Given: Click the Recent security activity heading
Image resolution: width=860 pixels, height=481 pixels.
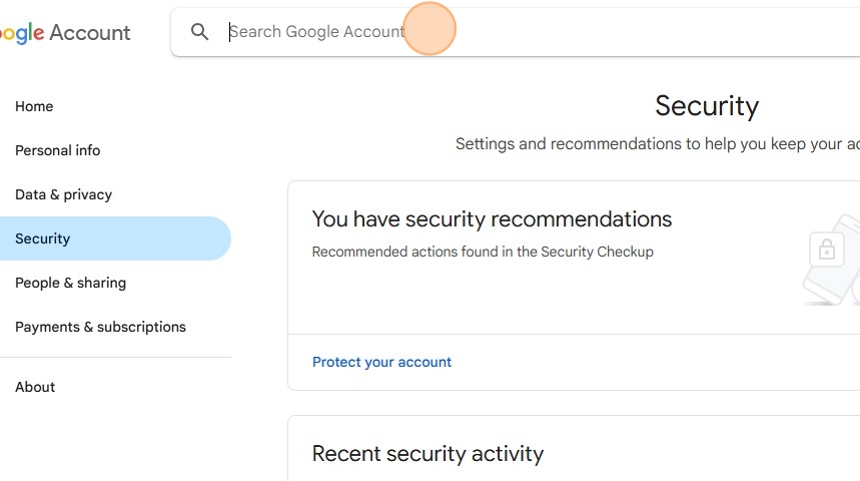Looking at the screenshot, I should point(427,454).
